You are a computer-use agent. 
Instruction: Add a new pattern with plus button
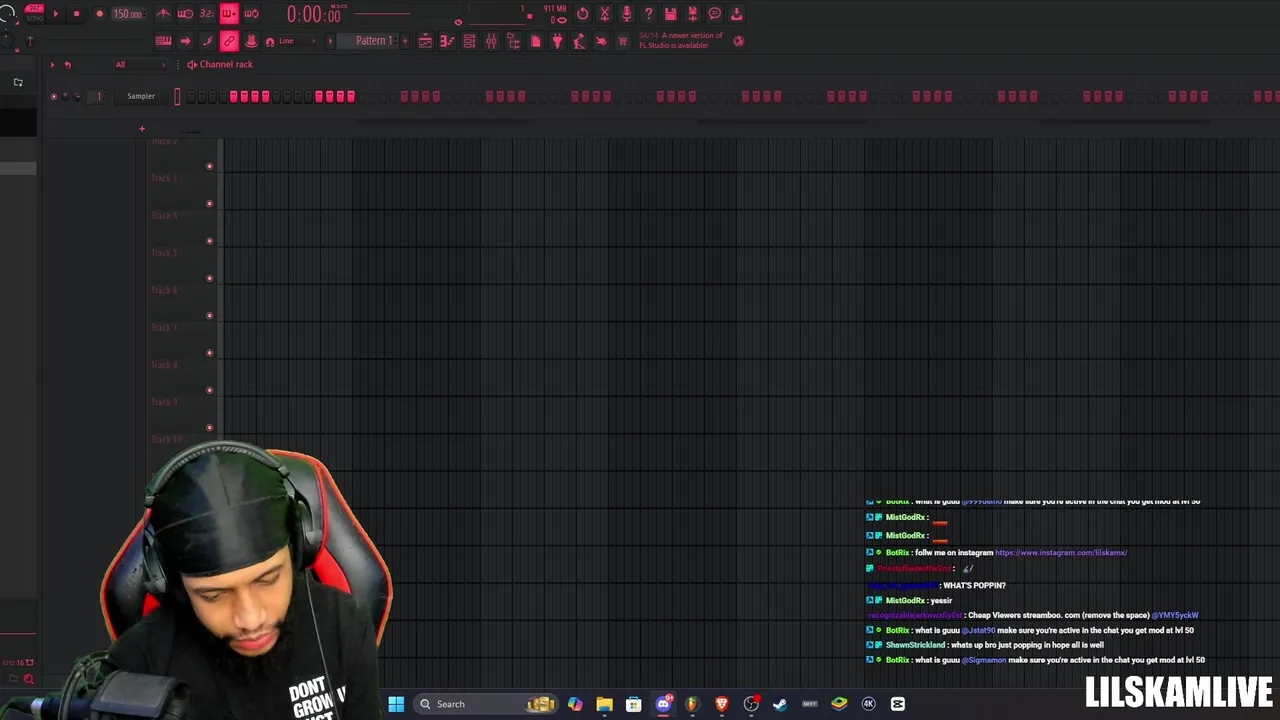406,41
